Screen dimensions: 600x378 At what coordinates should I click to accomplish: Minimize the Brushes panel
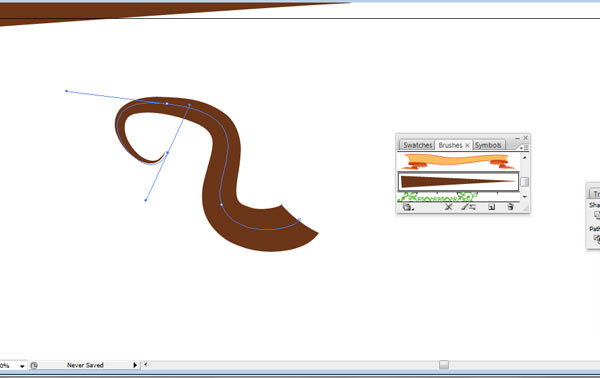(x=517, y=138)
